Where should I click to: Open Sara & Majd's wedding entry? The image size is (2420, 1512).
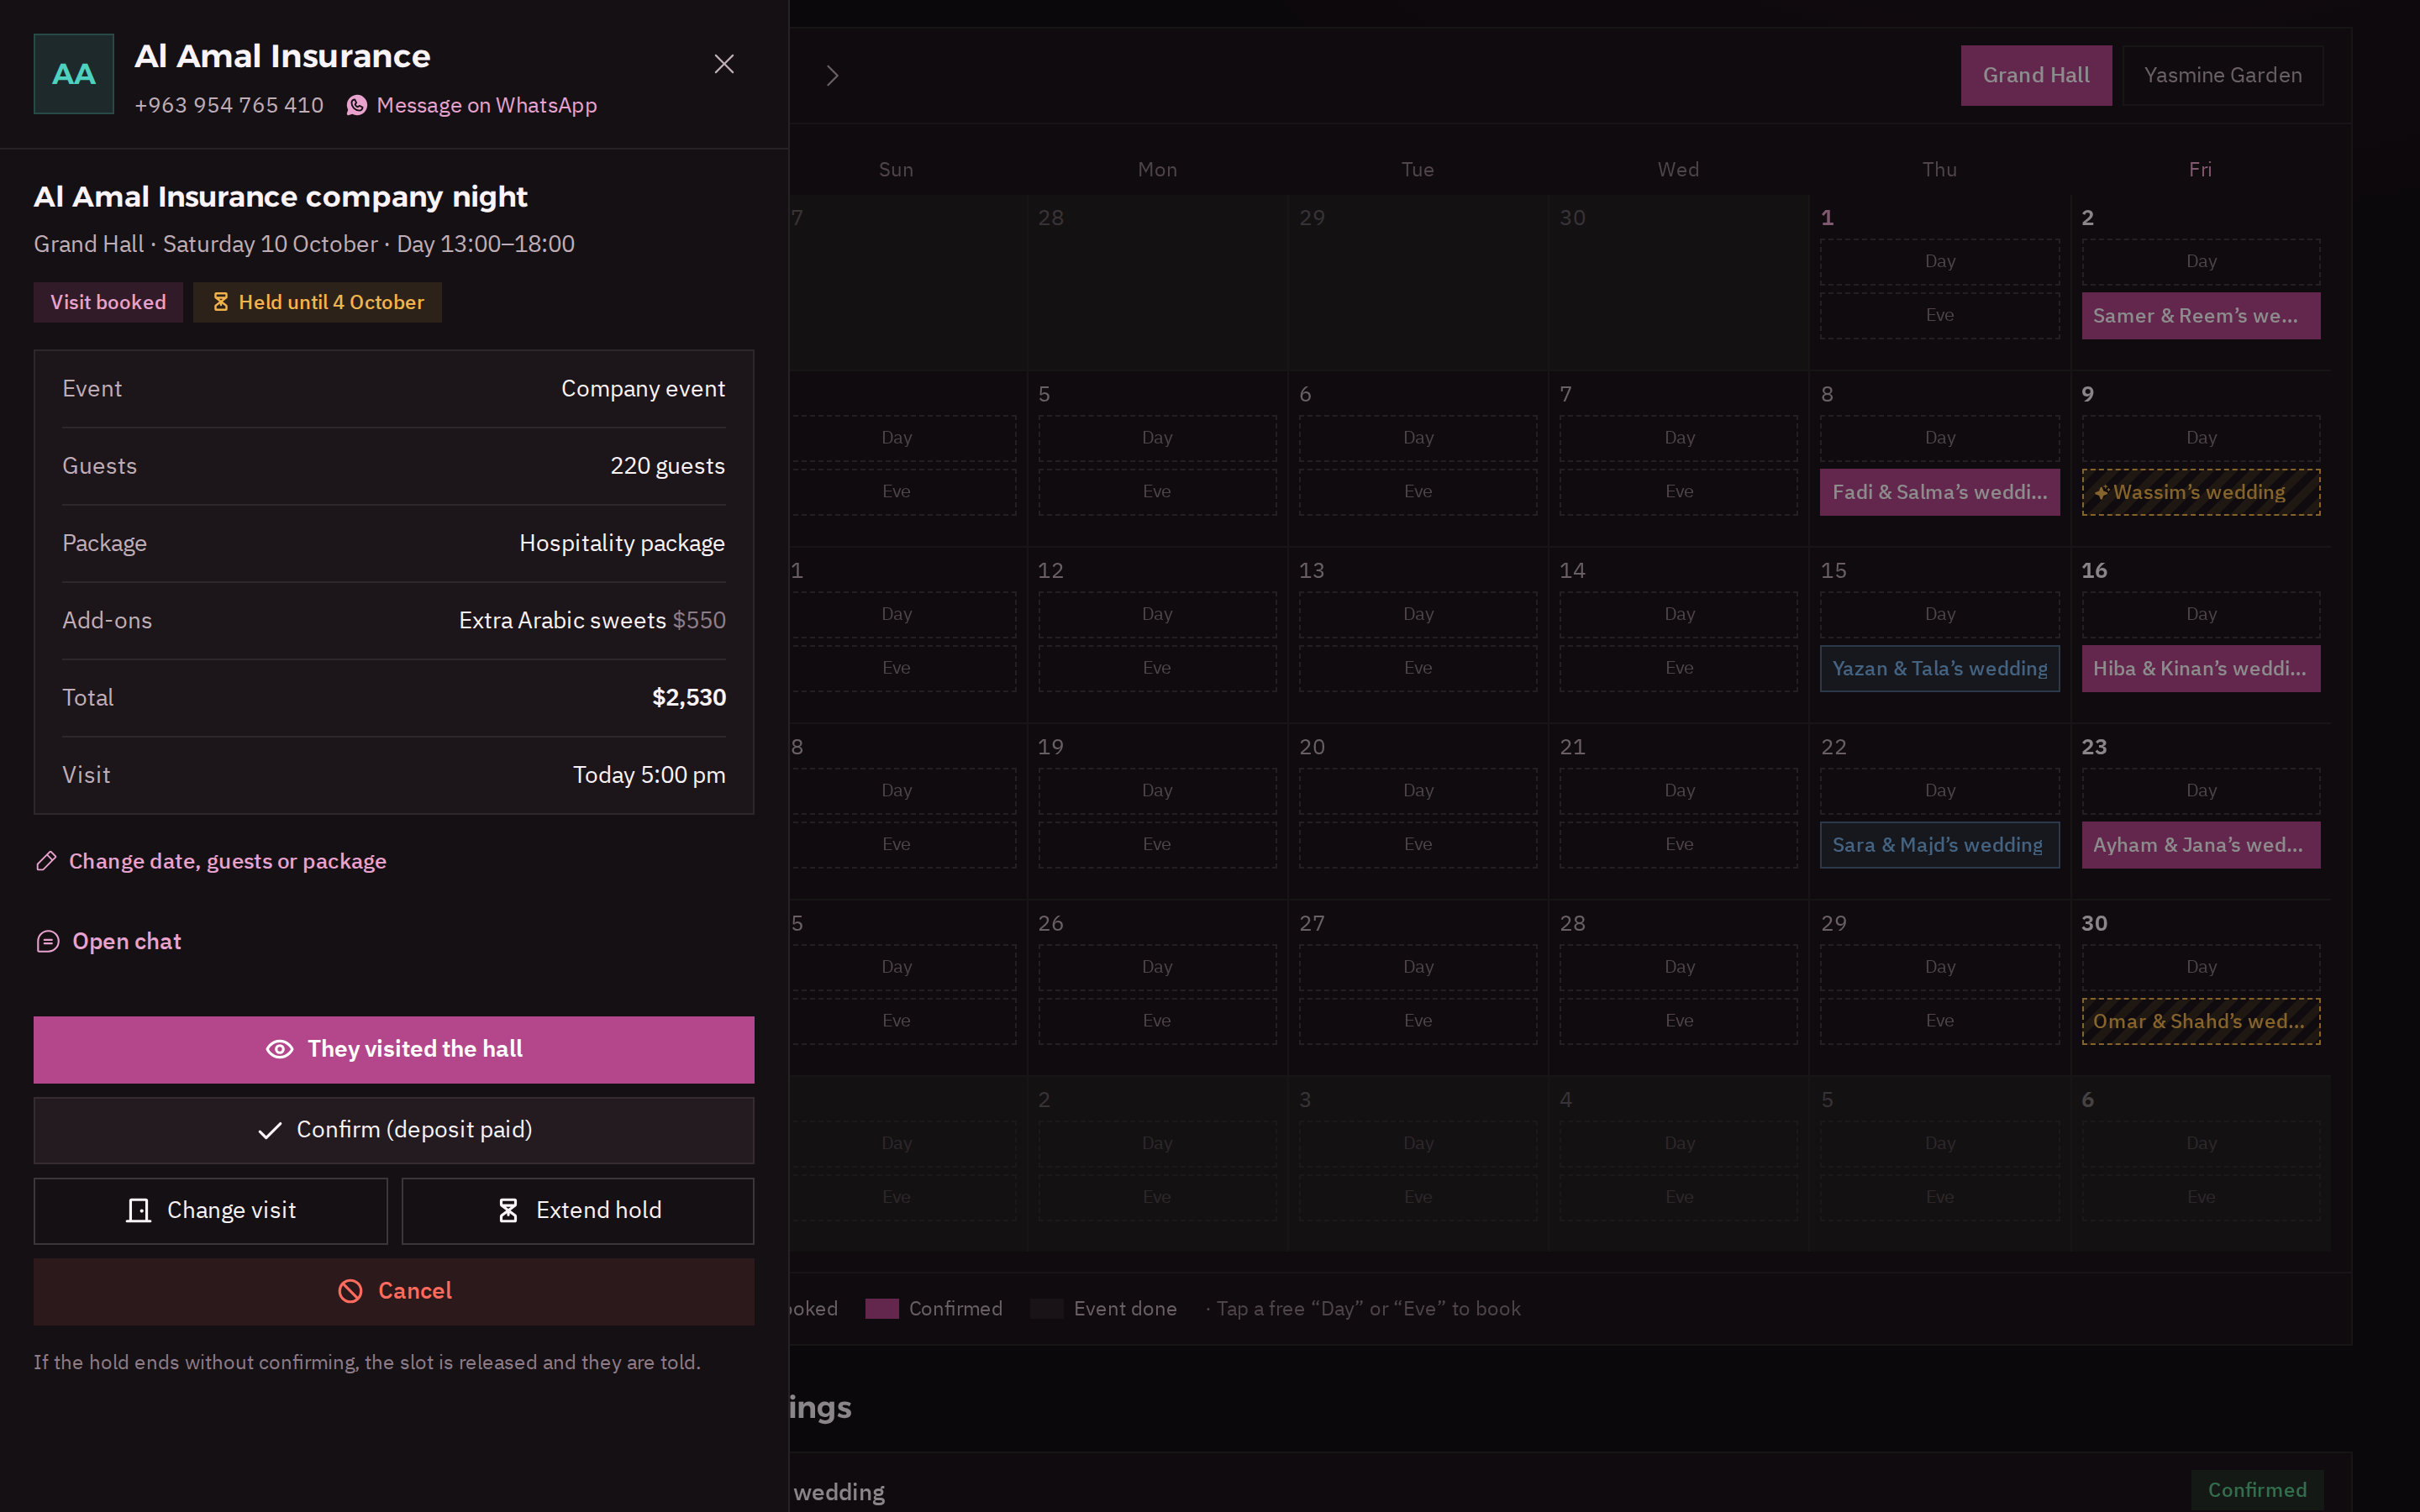click(x=1939, y=845)
